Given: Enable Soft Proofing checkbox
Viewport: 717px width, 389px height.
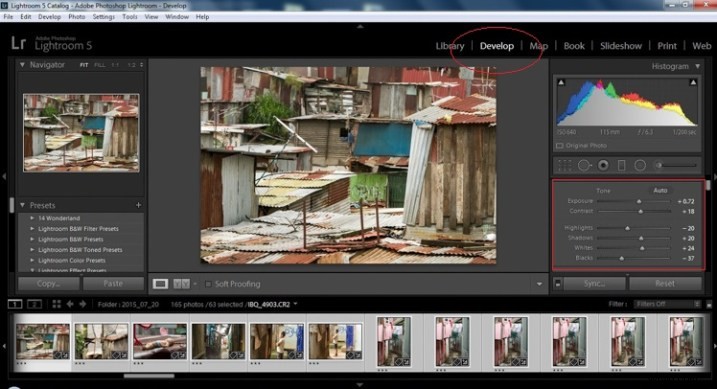Looking at the screenshot, I should (208, 284).
